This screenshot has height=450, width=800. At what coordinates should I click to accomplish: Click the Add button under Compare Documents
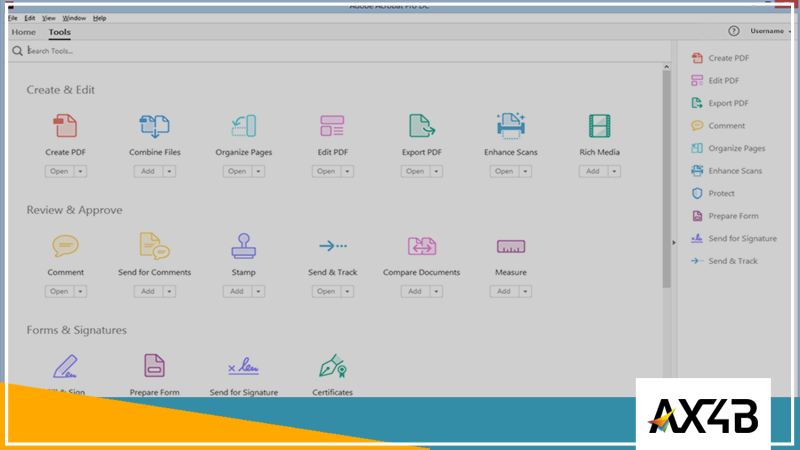coord(415,291)
